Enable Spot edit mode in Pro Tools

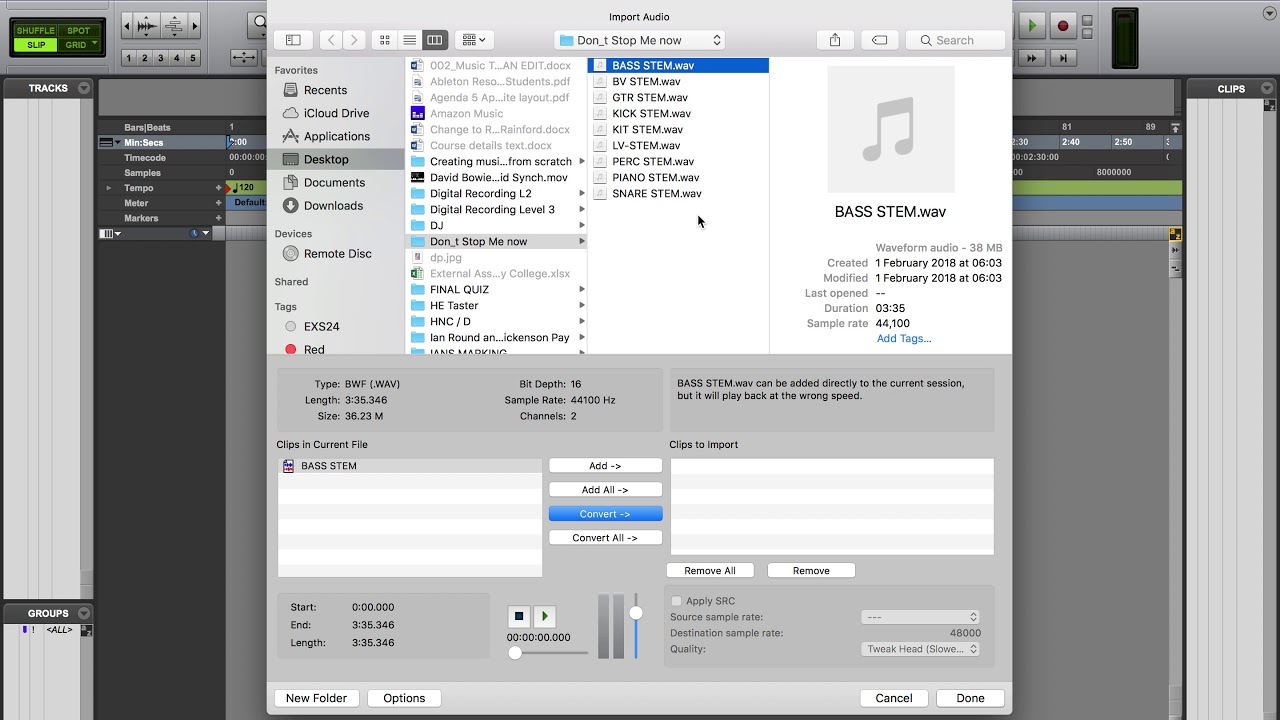pos(78,31)
